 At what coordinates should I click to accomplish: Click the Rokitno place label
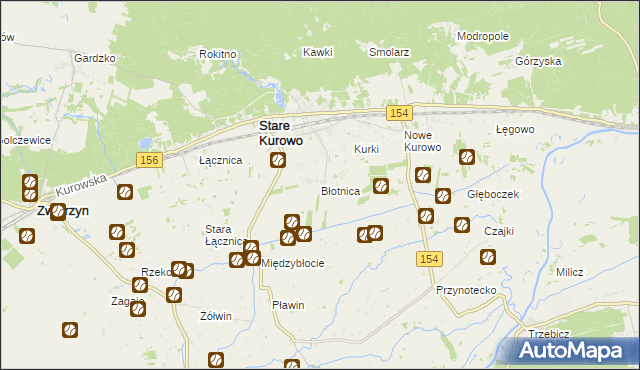[218, 54]
